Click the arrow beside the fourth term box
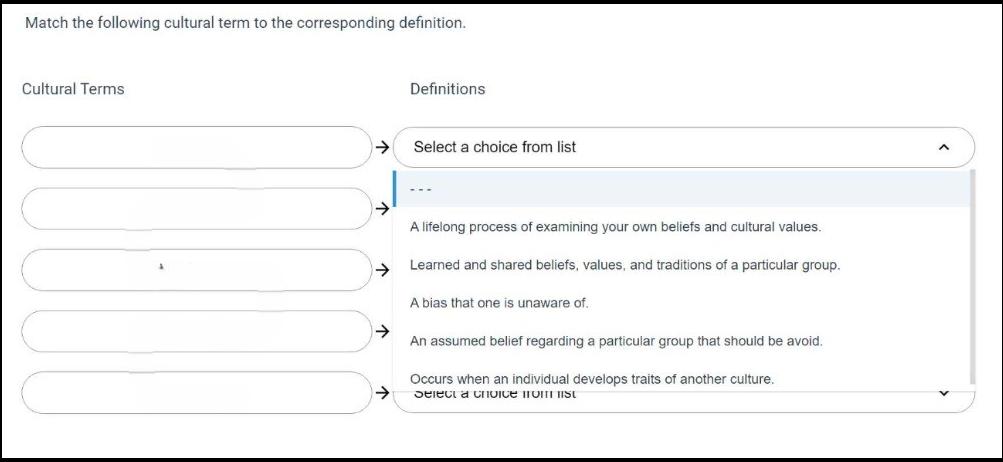This screenshot has width=1003, height=462. click(382, 331)
